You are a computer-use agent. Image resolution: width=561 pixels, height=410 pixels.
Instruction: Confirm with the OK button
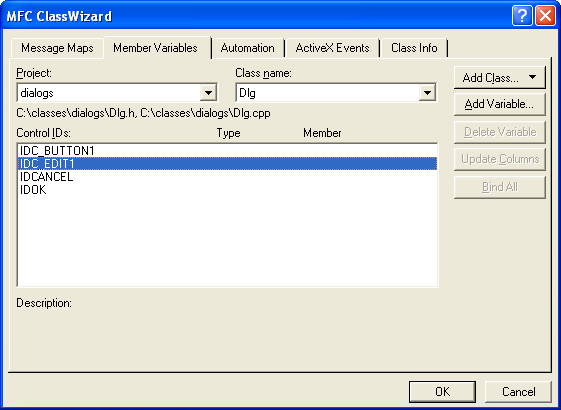point(443,392)
